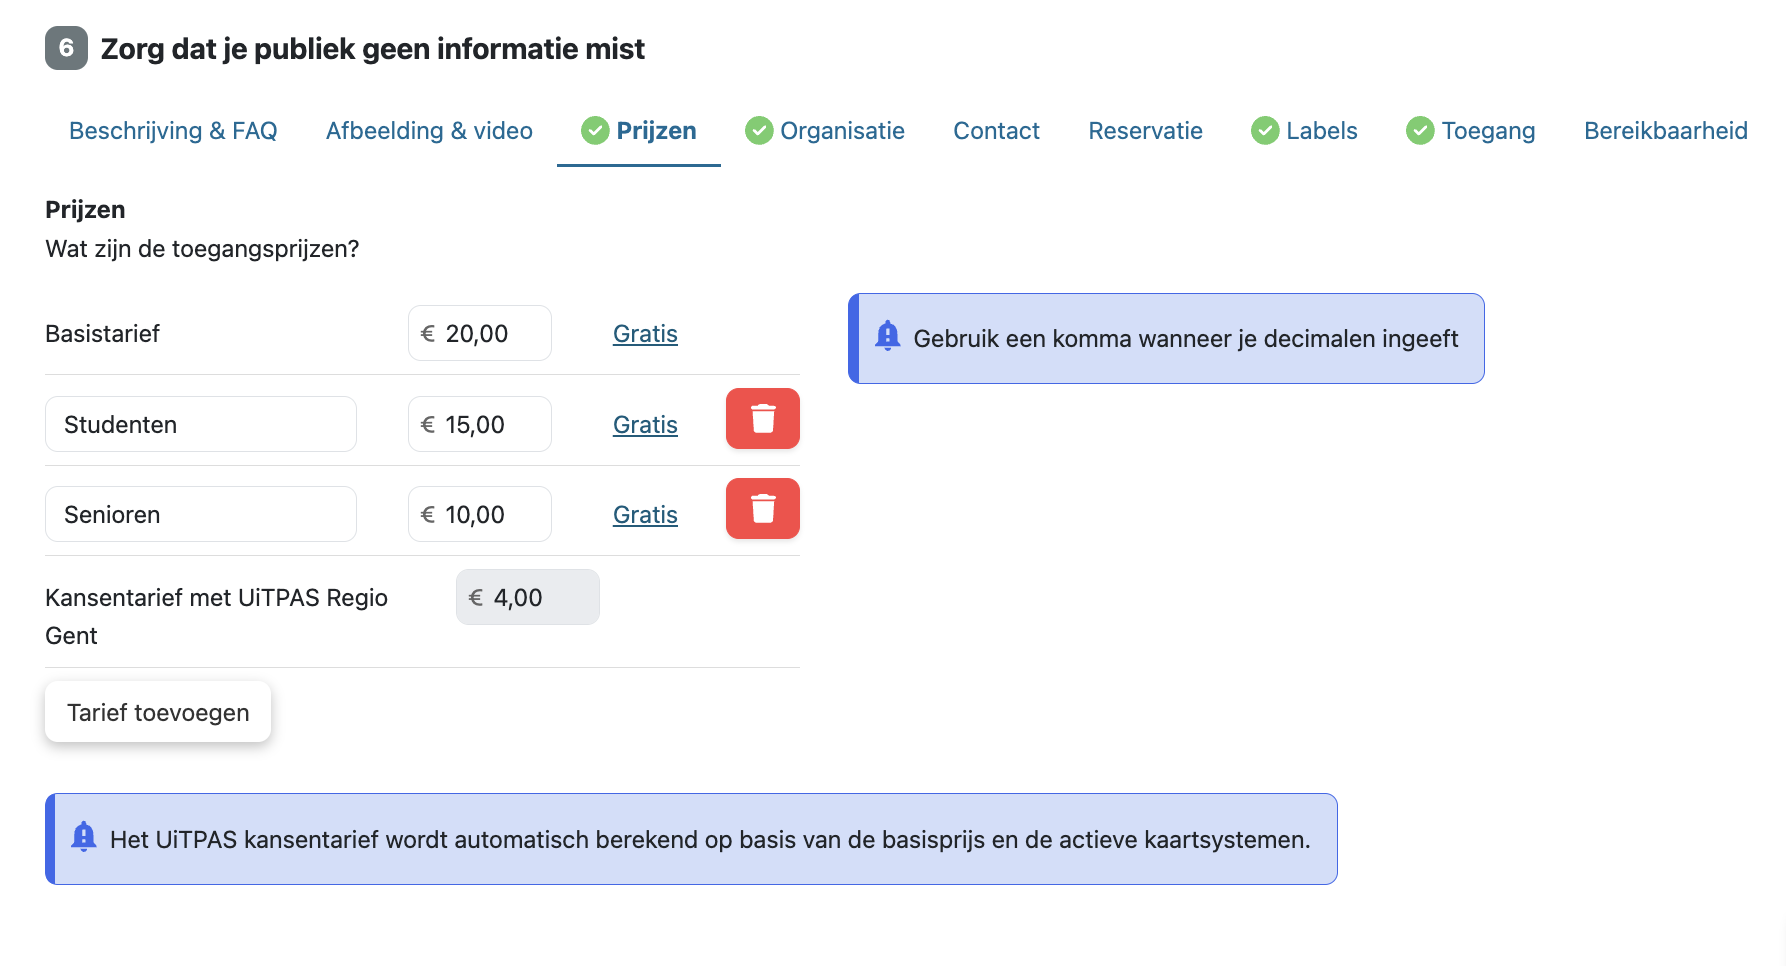The image size is (1786, 966).
Task: Click the green checkmark beside Organisatie
Action: (759, 131)
